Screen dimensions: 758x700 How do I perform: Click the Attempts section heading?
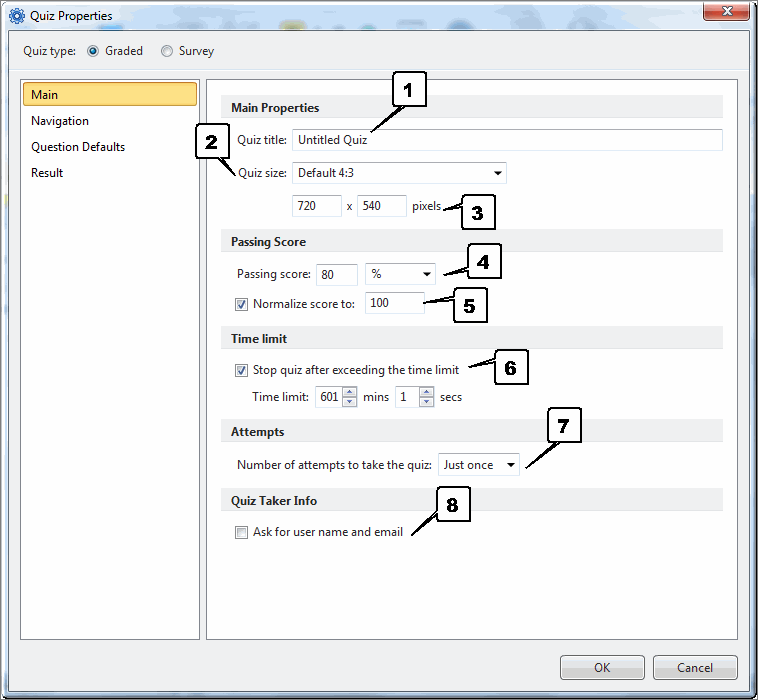point(257,432)
